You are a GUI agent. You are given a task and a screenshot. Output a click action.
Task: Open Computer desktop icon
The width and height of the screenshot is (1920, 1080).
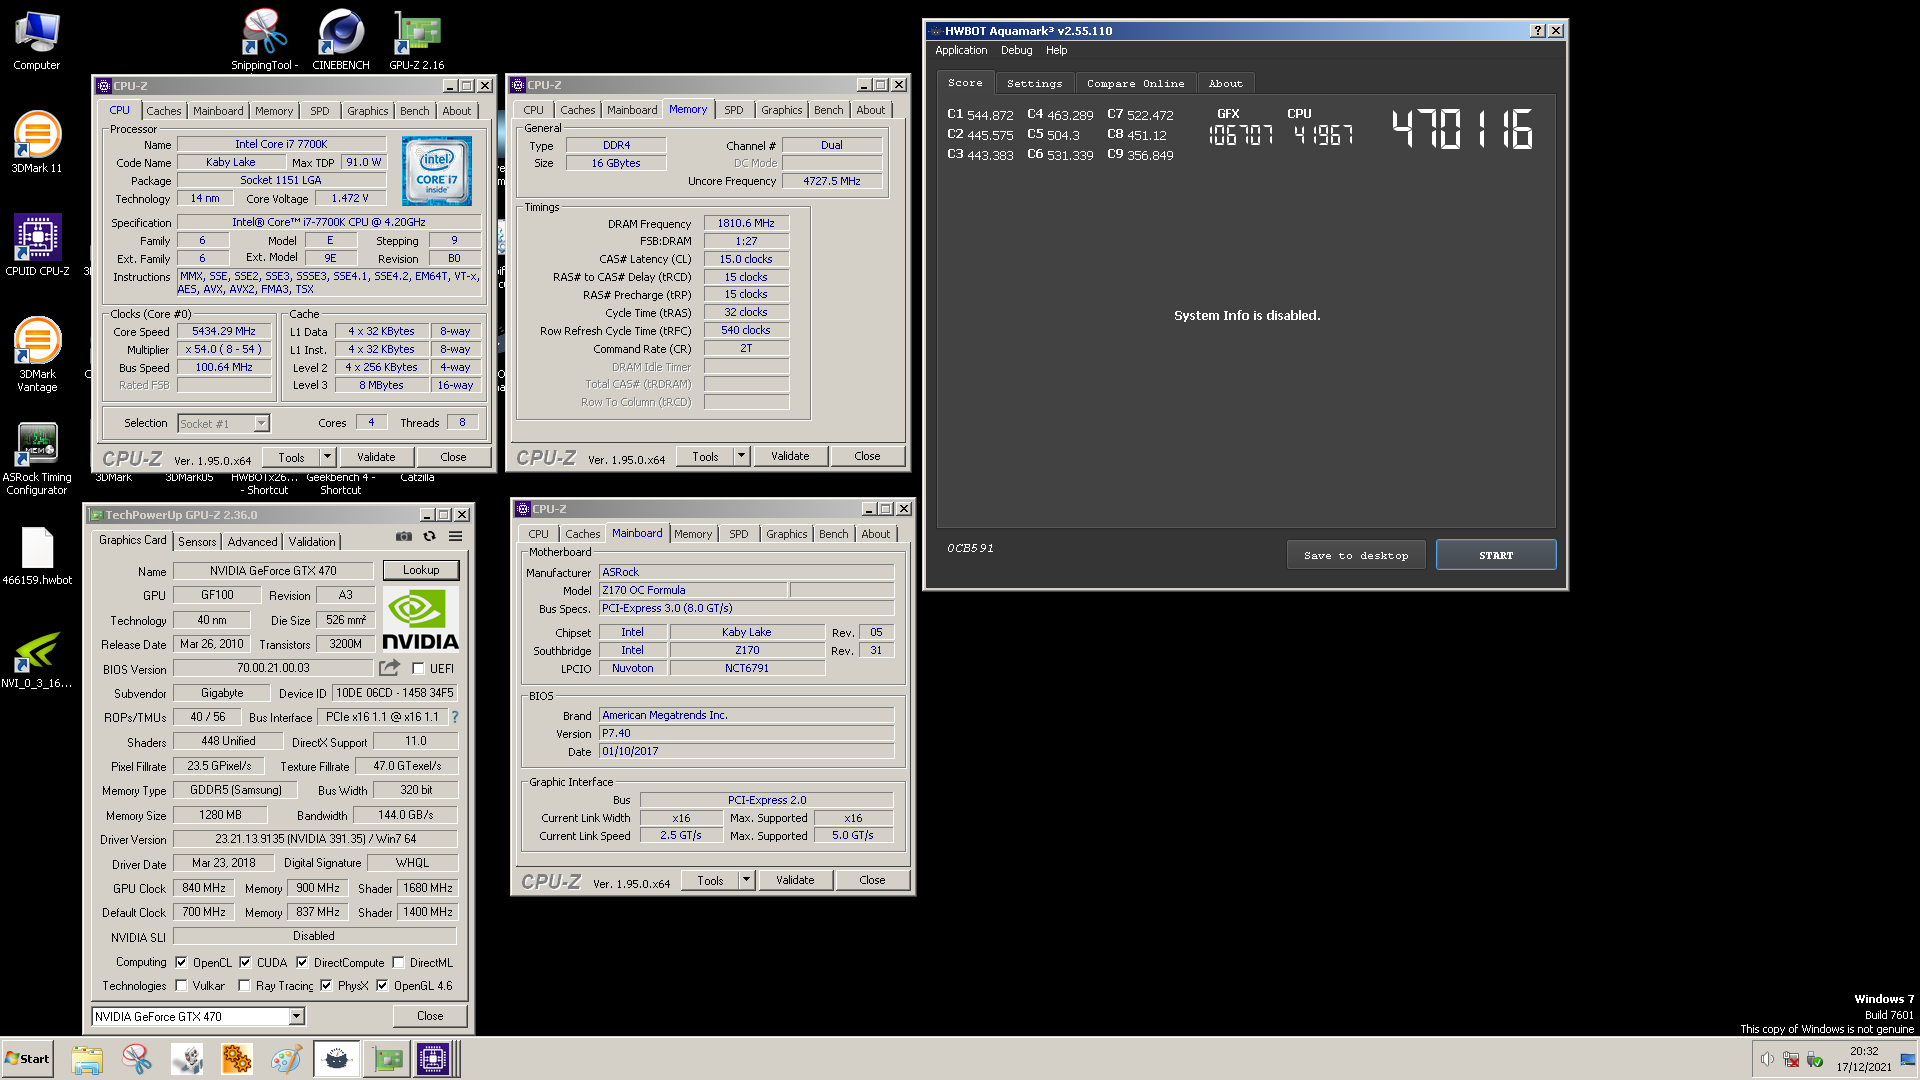pyautogui.click(x=37, y=40)
